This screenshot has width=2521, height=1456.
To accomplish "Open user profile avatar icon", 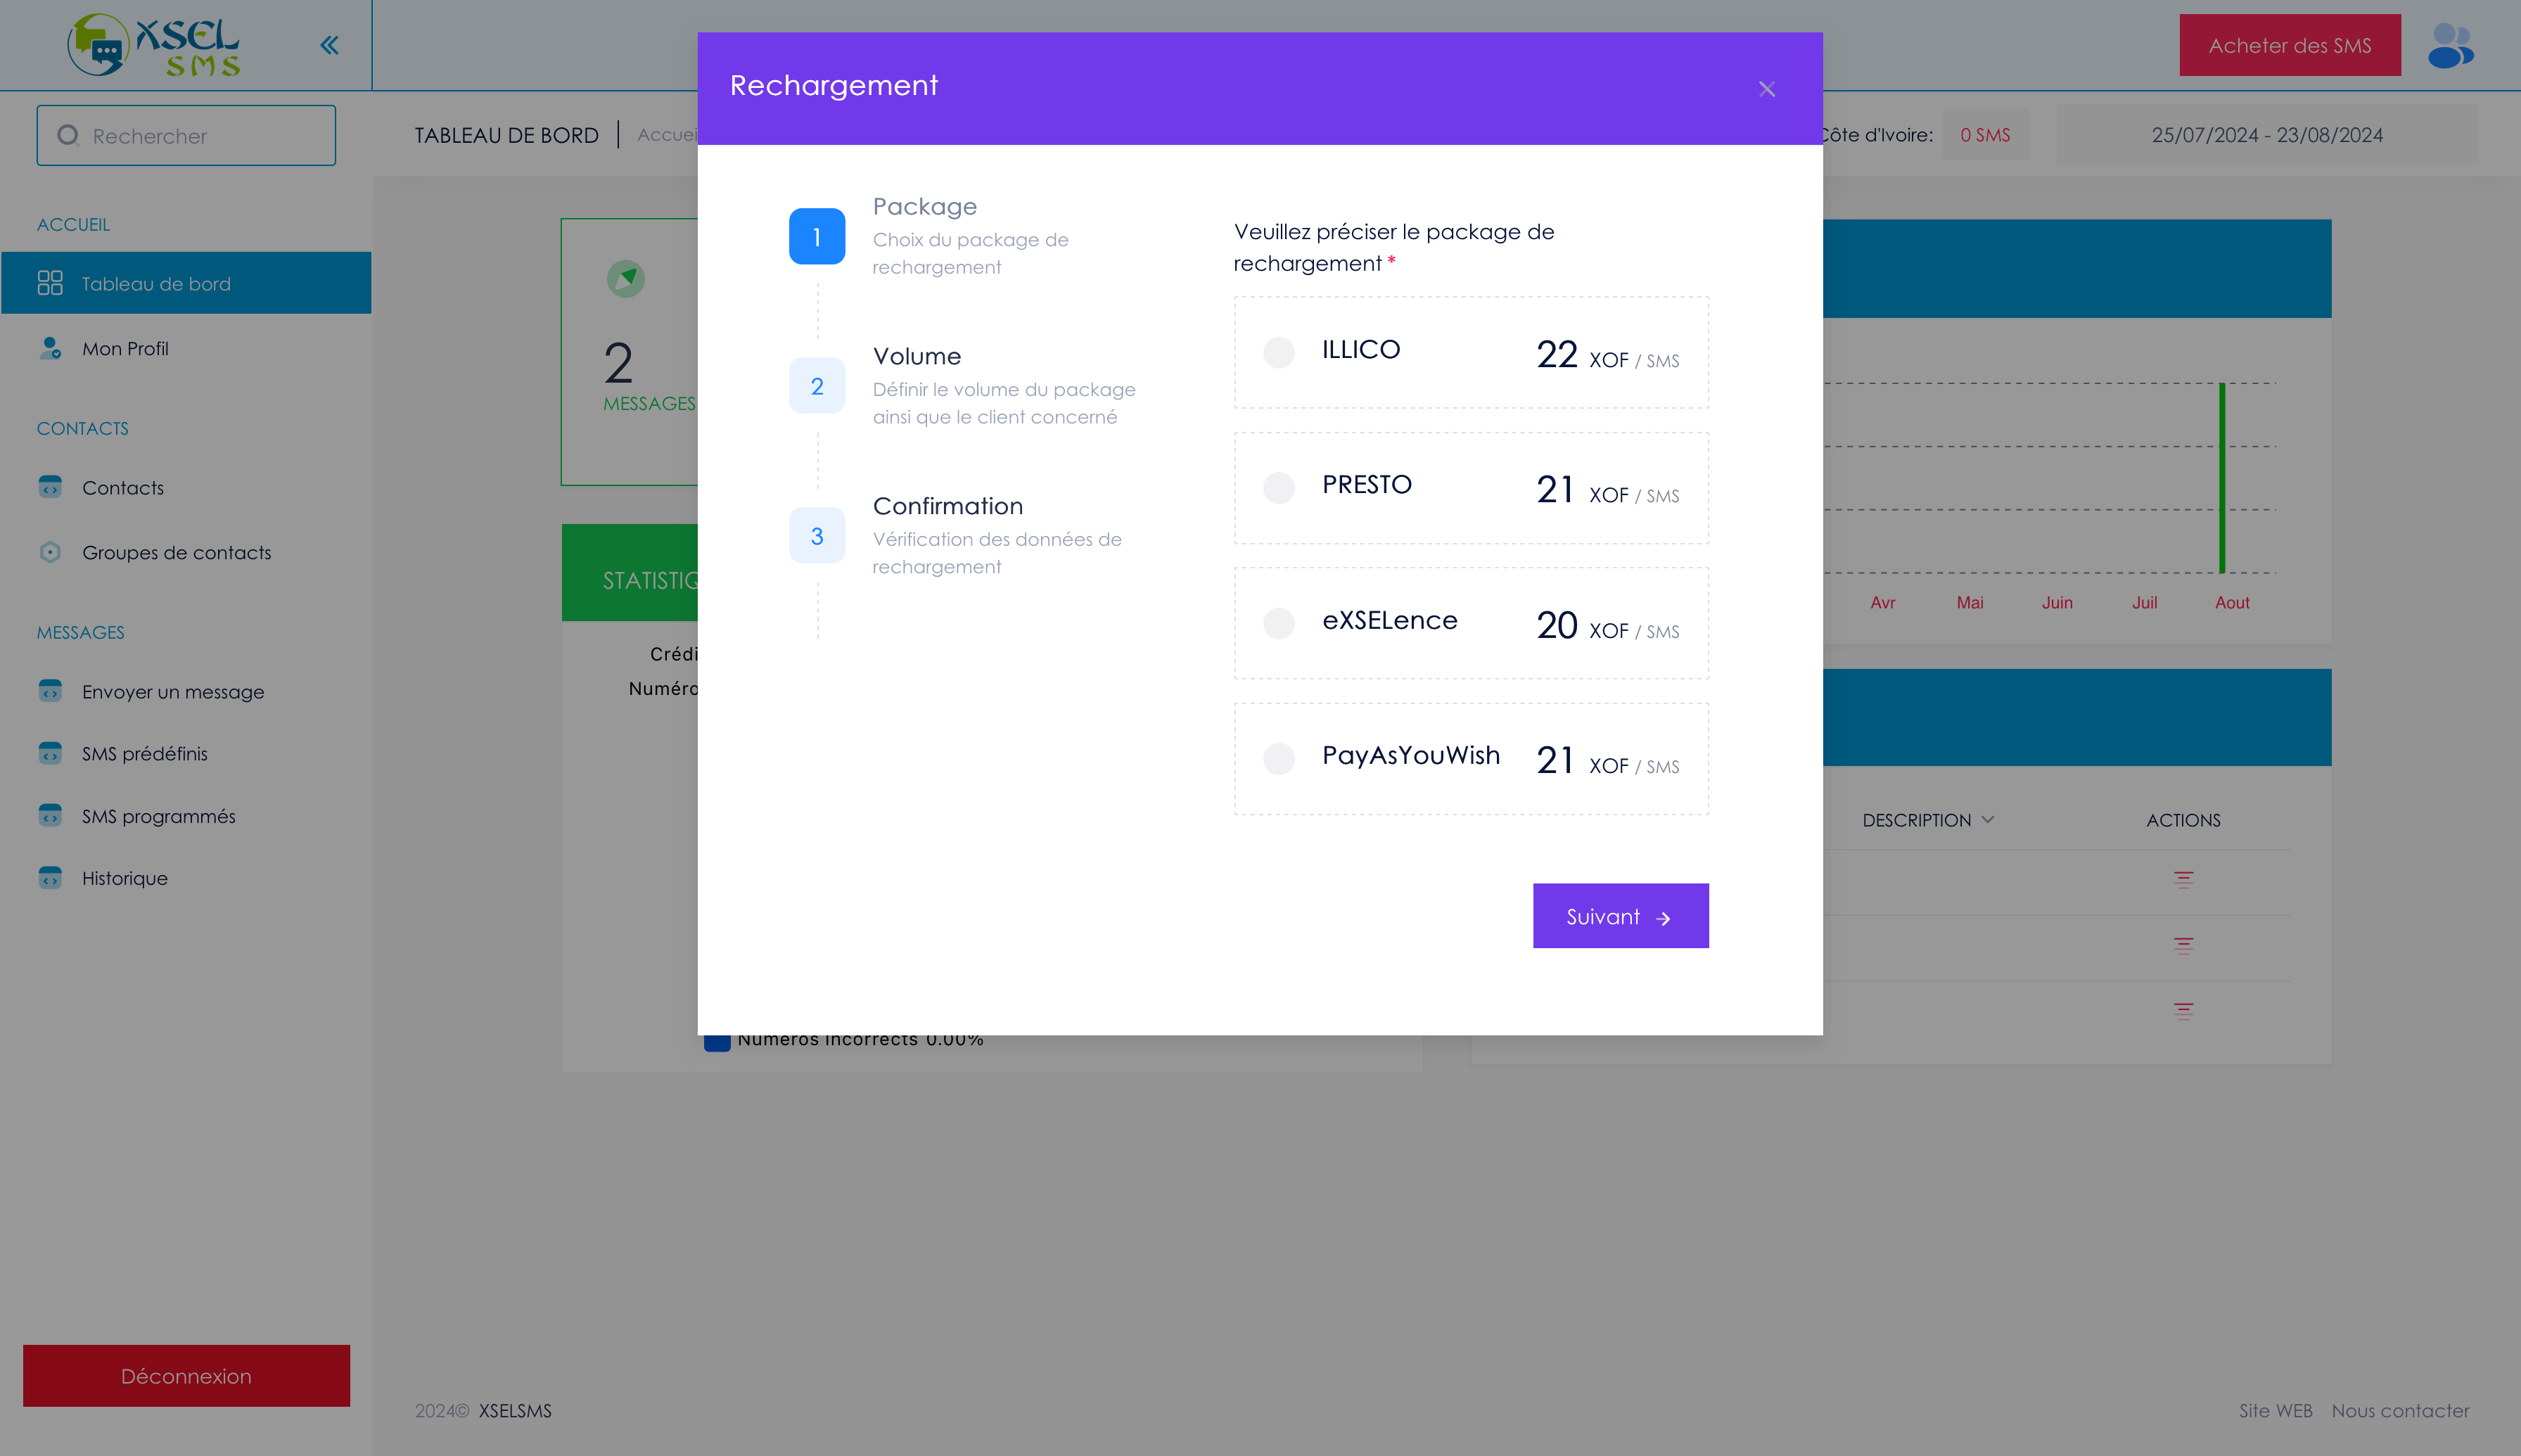I will click(x=2450, y=46).
